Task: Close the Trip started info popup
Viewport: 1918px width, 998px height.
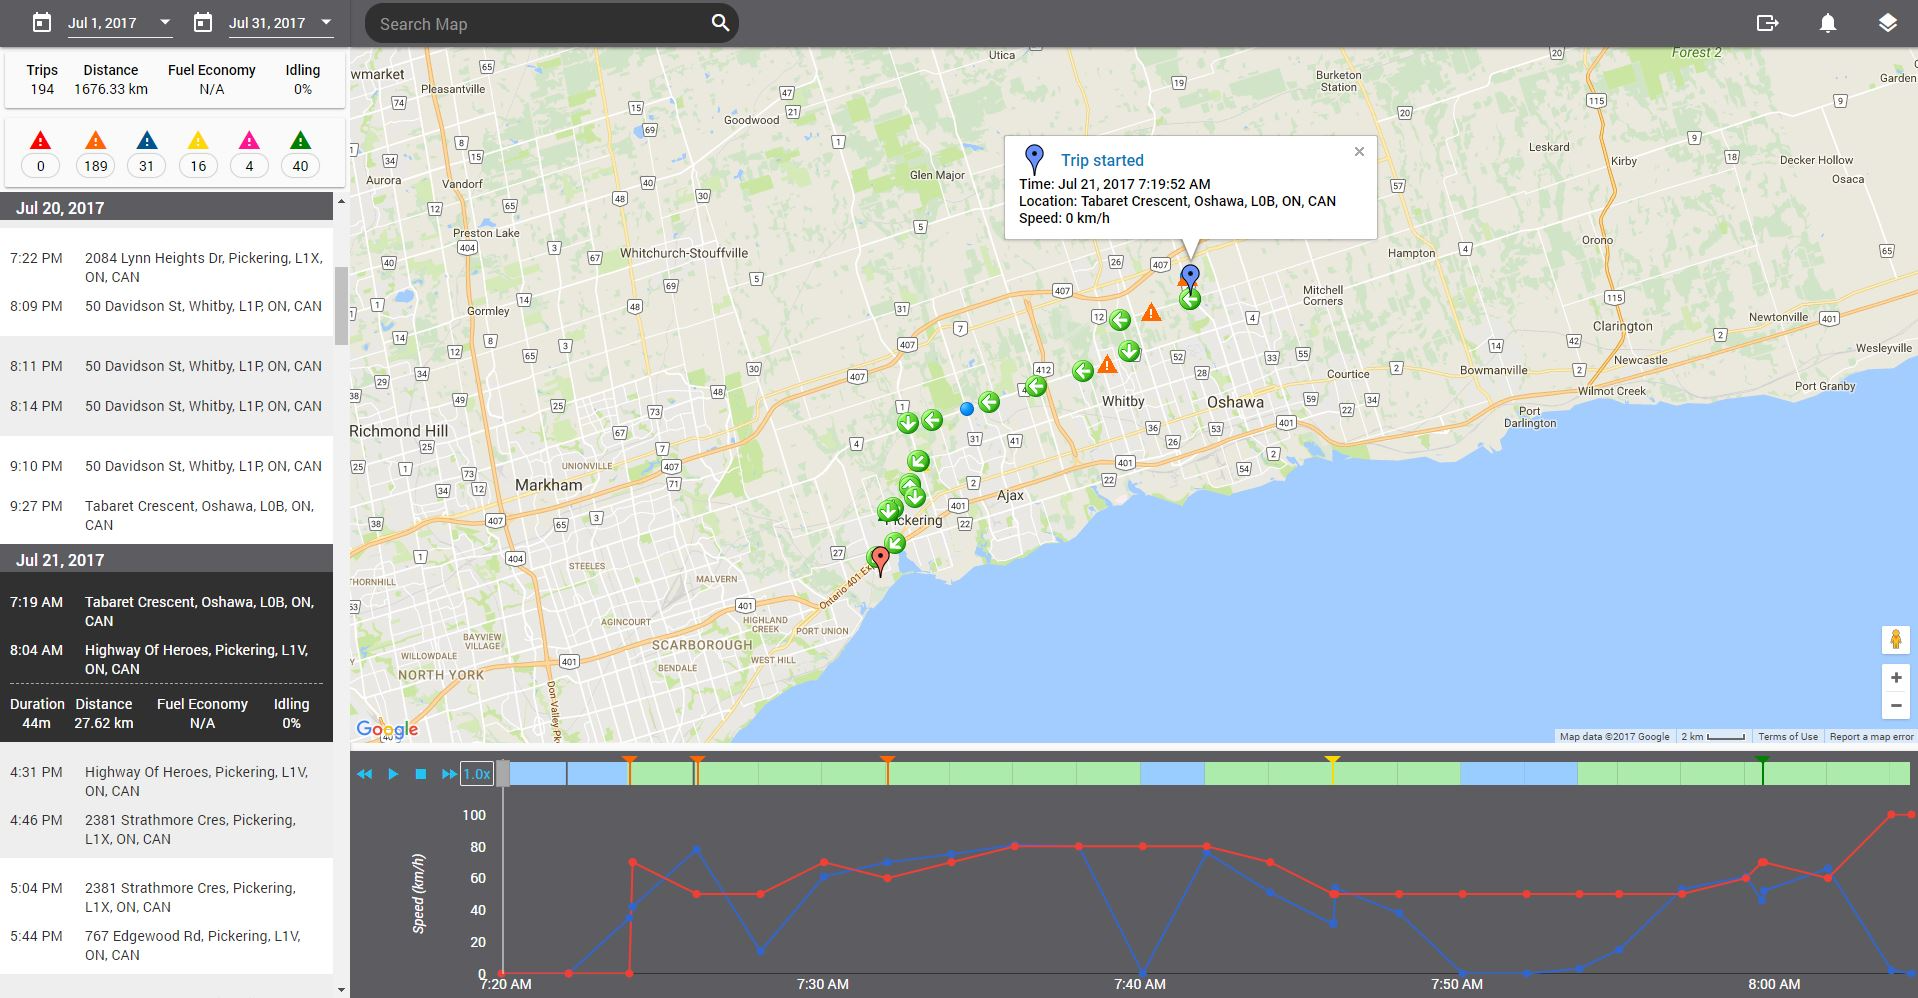Action: 1359,152
